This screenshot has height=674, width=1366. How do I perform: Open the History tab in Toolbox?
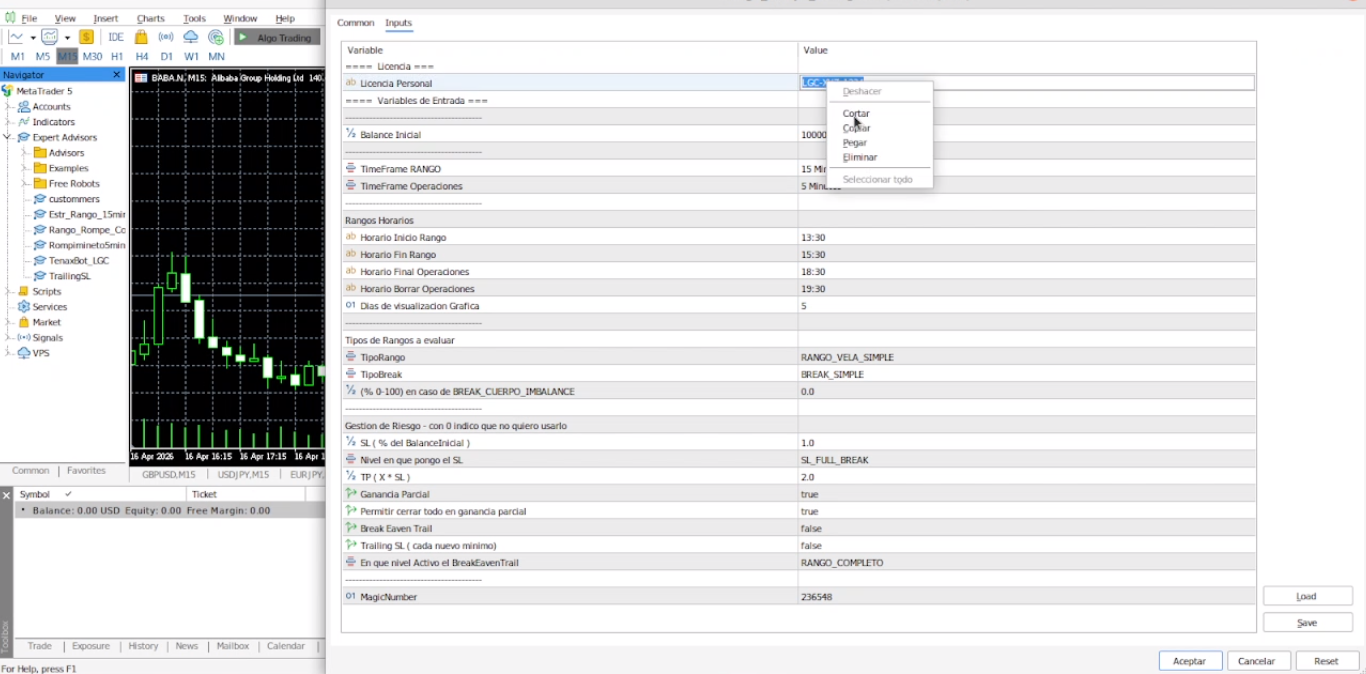pyautogui.click(x=143, y=646)
